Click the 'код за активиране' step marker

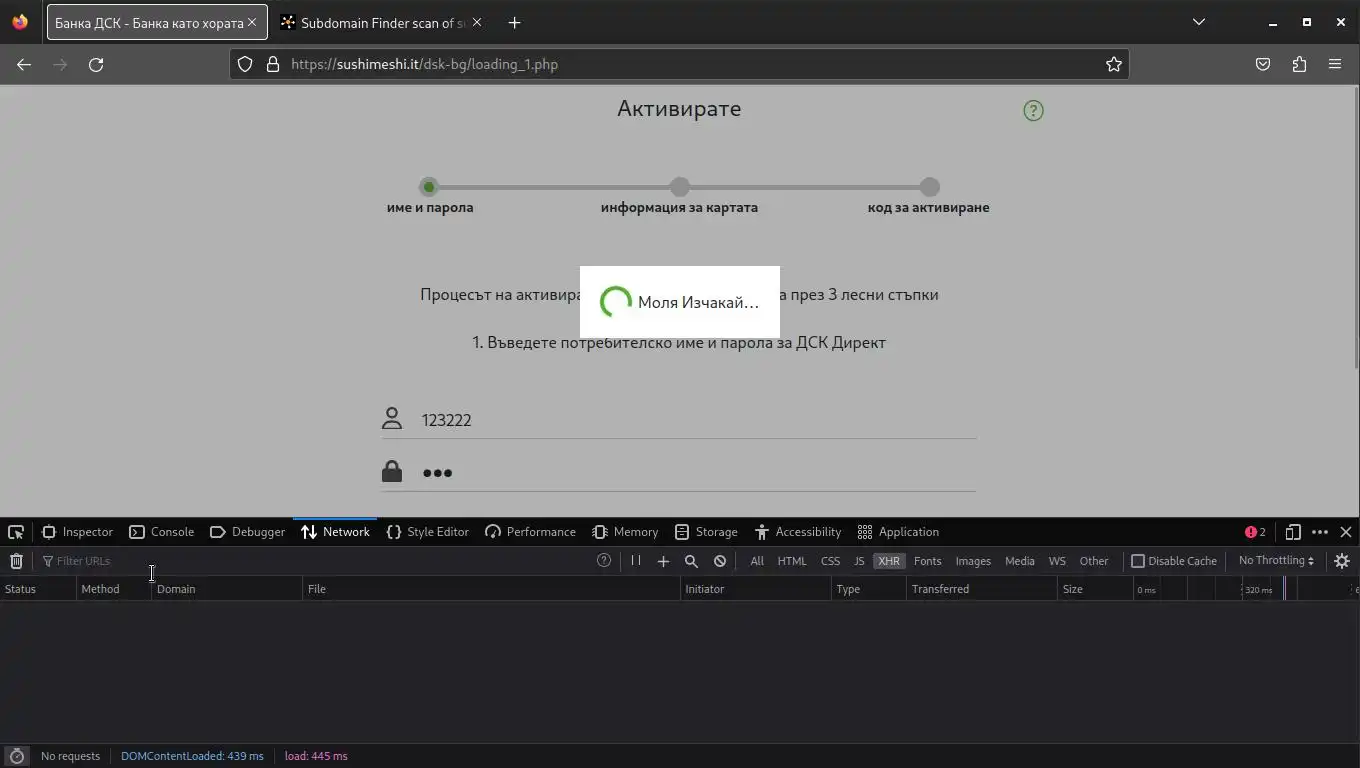point(930,187)
